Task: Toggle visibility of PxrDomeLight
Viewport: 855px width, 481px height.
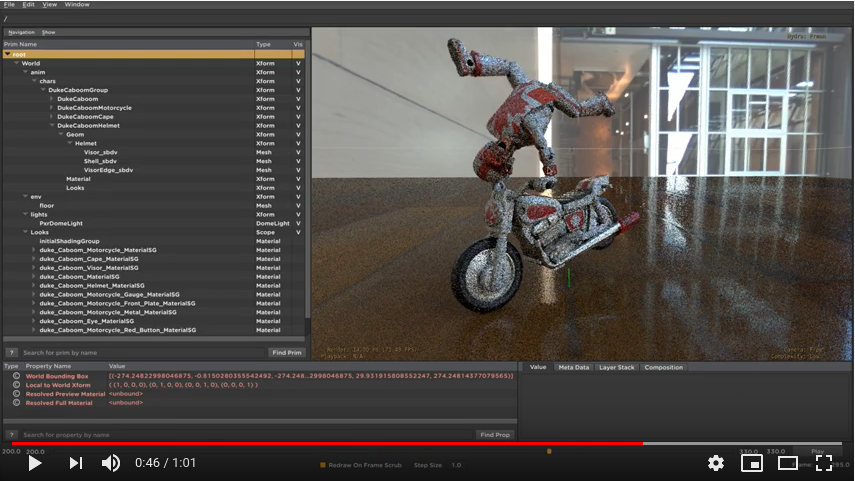Action: click(x=298, y=223)
